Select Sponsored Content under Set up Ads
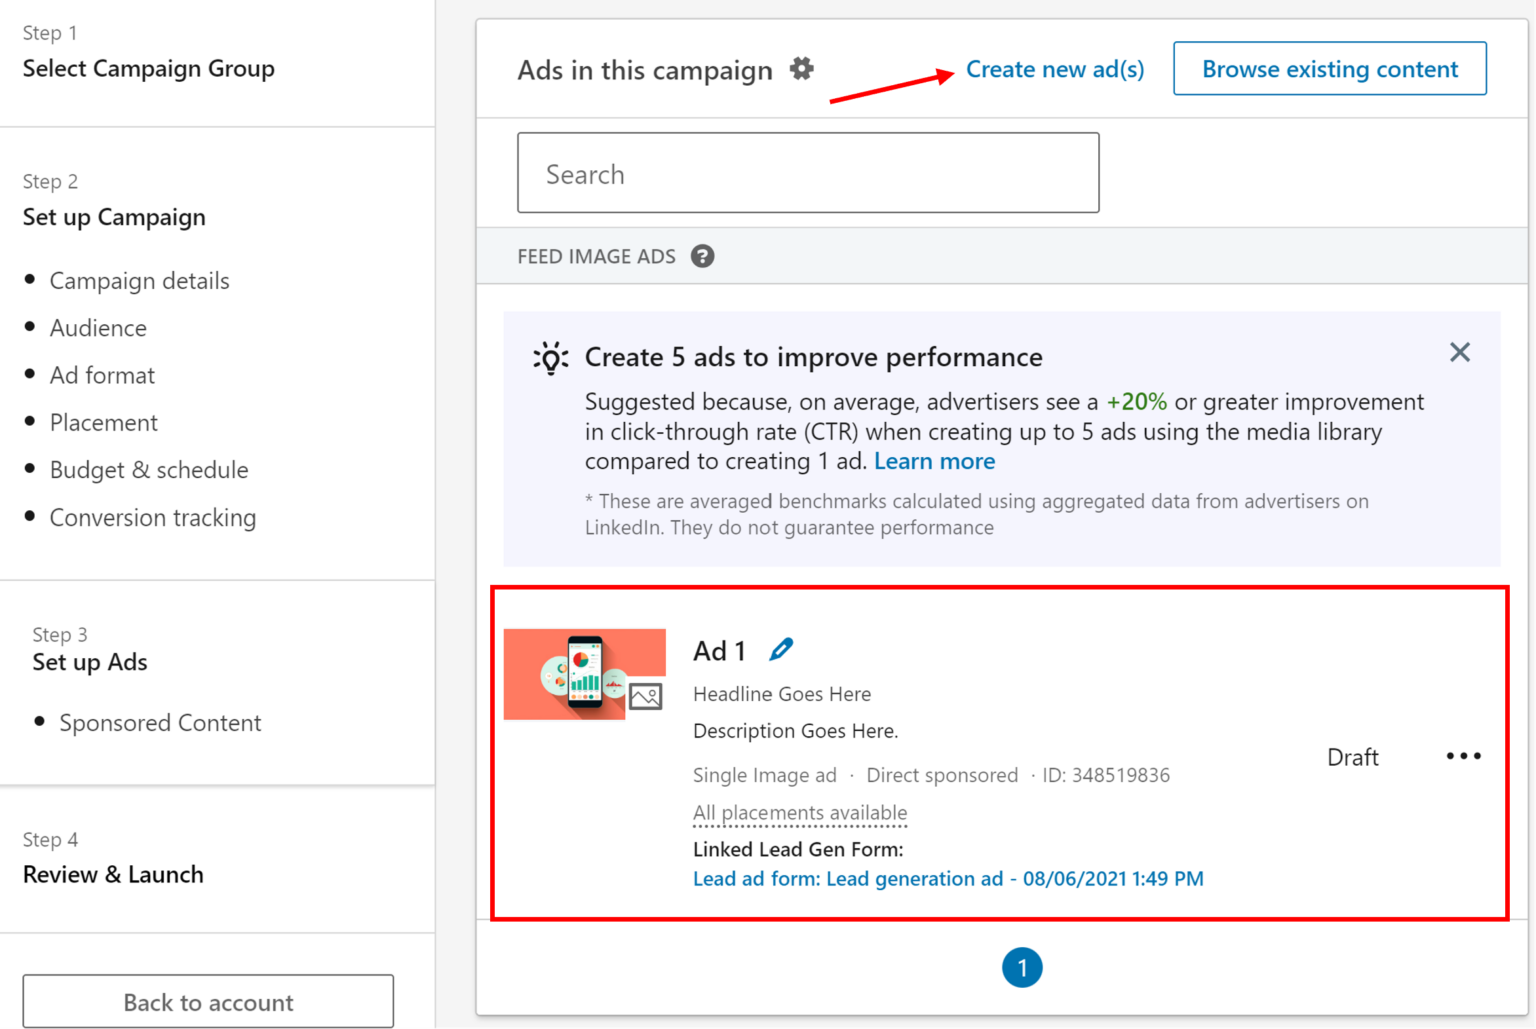The image size is (1536, 1029). (x=160, y=722)
